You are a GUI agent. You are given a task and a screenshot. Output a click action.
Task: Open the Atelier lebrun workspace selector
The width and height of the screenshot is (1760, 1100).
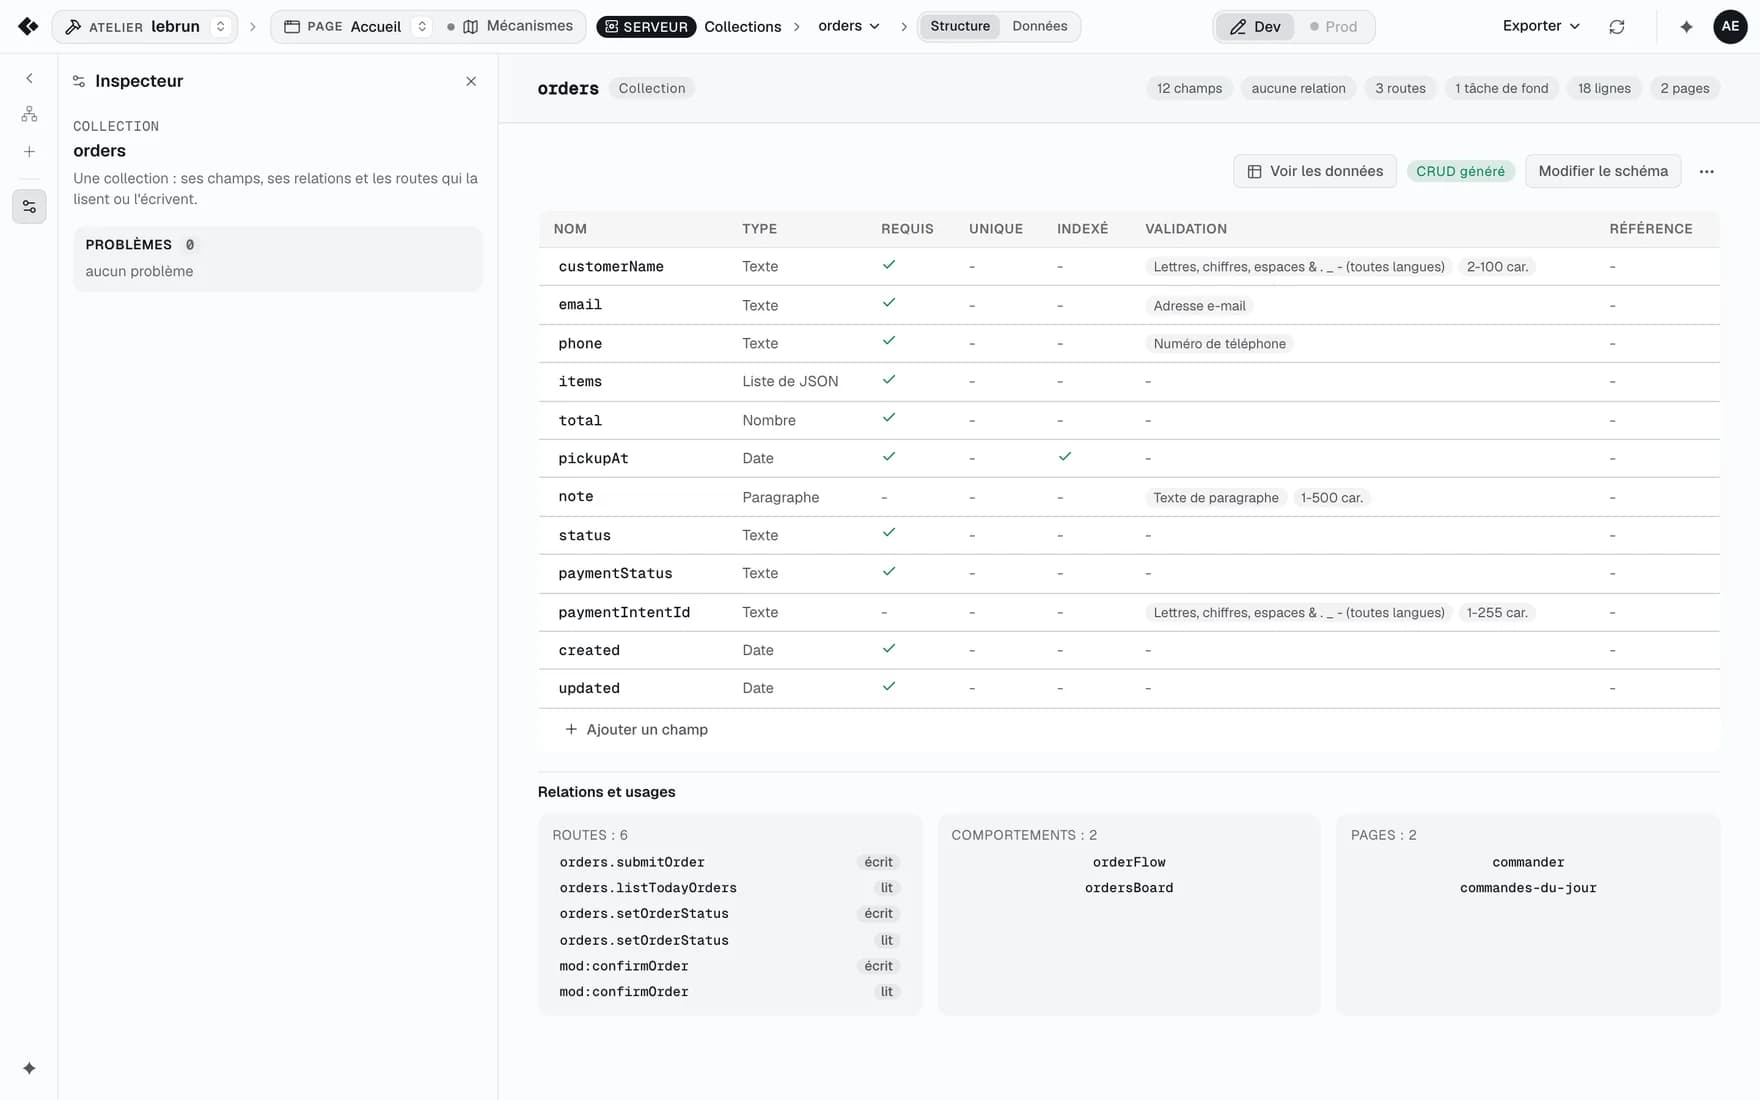point(145,27)
